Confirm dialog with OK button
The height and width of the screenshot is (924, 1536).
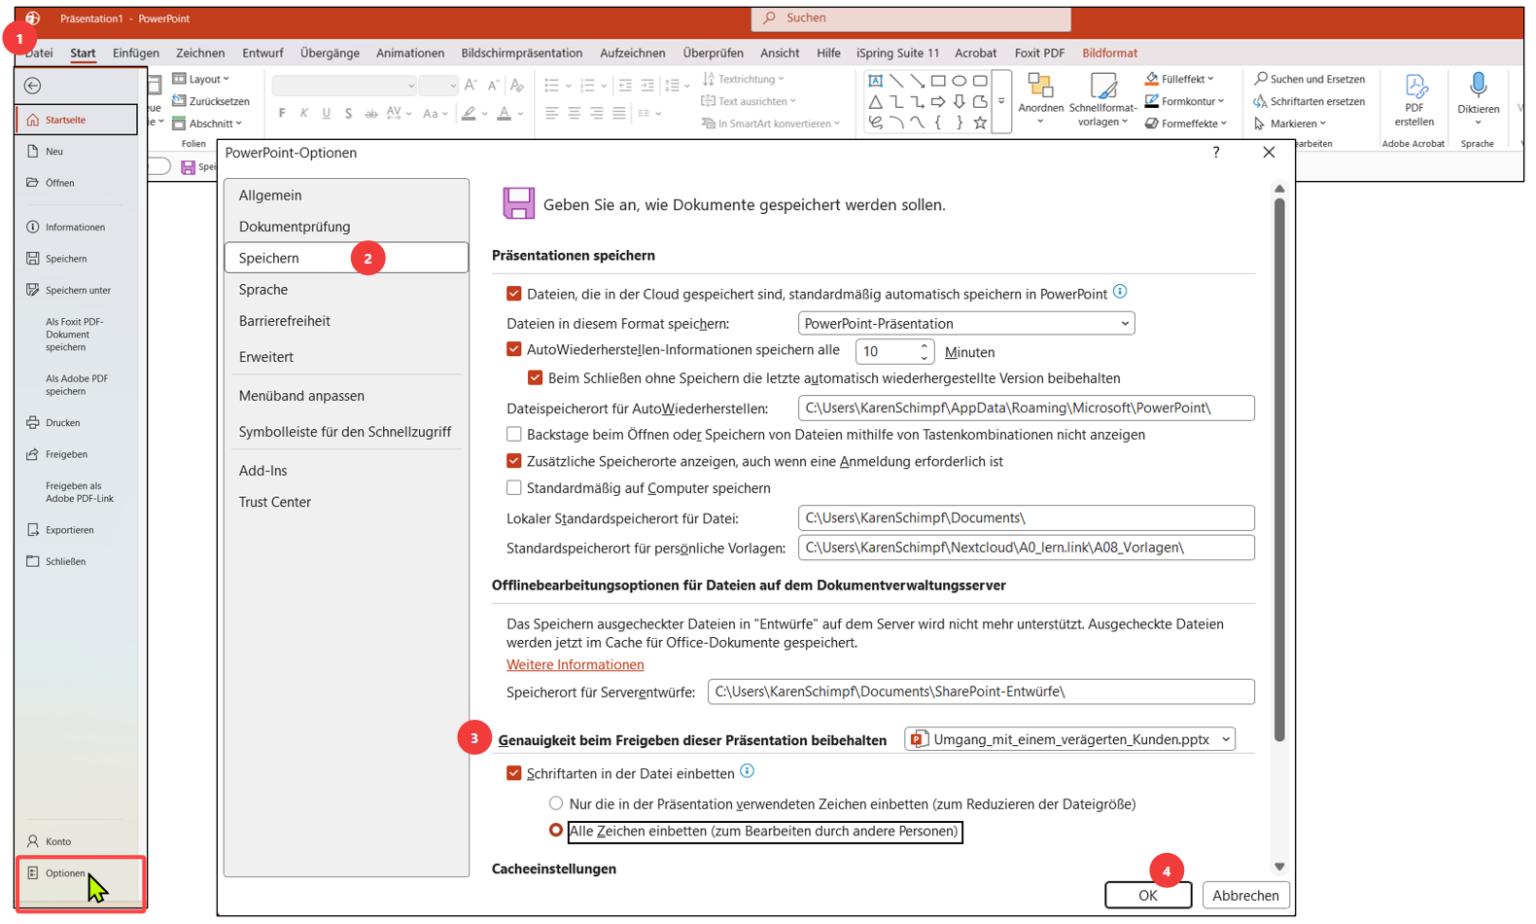(1148, 895)
